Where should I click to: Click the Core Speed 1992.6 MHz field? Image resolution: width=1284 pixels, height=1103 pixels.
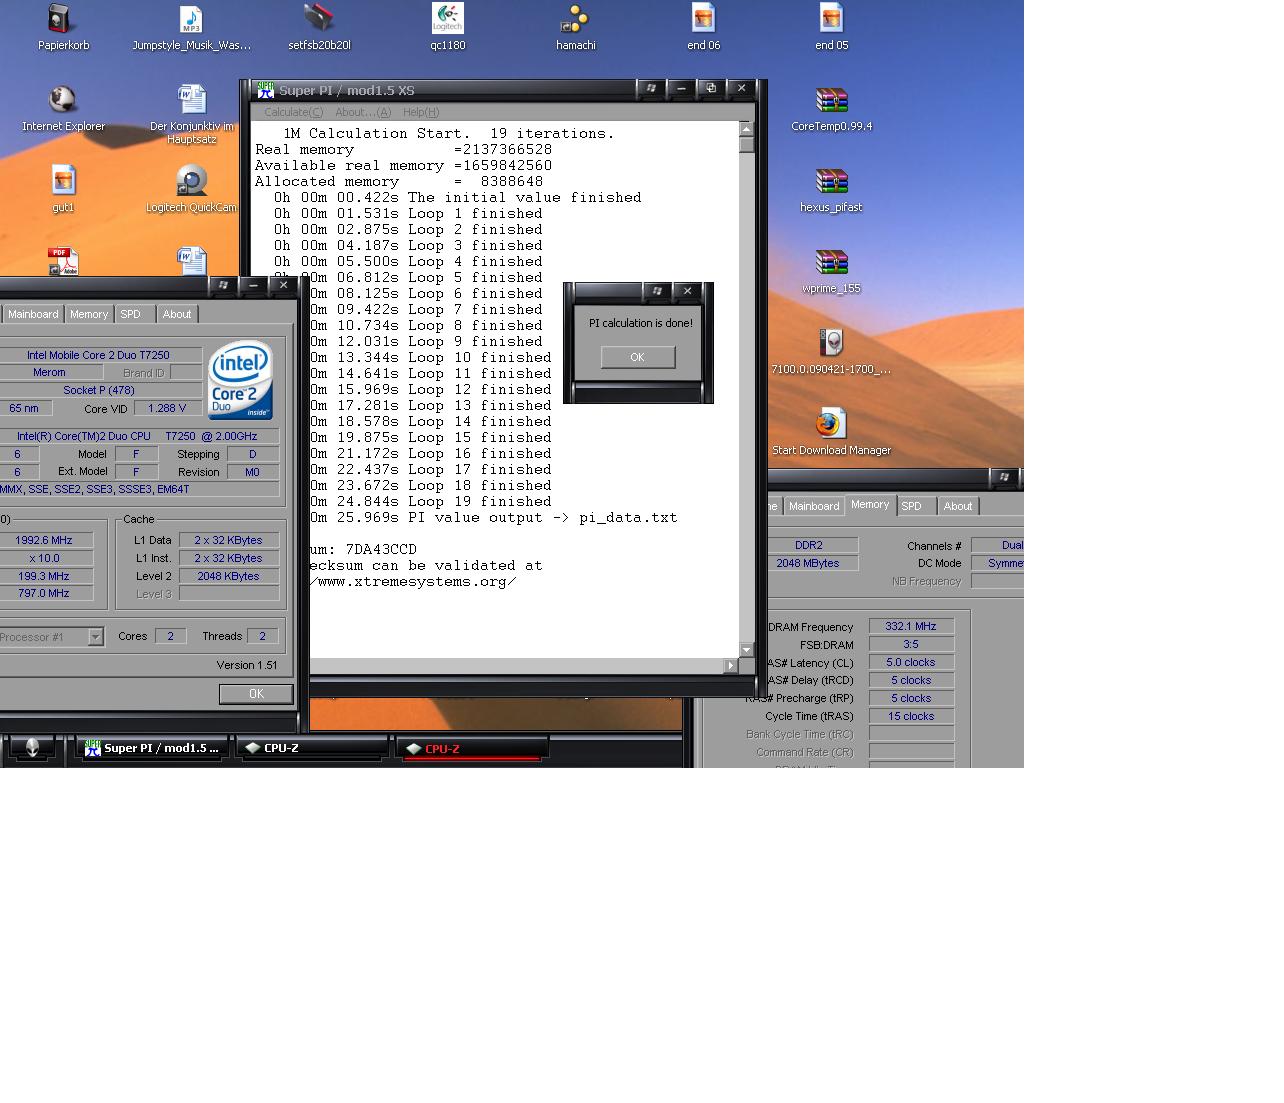pyautogui.click(x=44, y=540)
